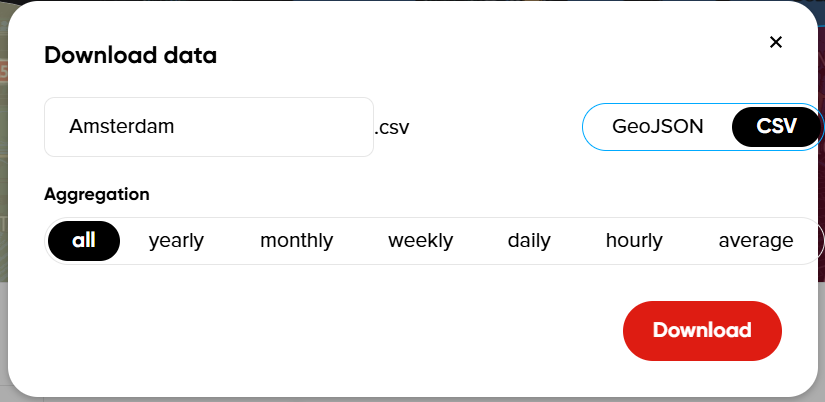
Task: Choose average aggregation
Action: [x=755, y=241]
